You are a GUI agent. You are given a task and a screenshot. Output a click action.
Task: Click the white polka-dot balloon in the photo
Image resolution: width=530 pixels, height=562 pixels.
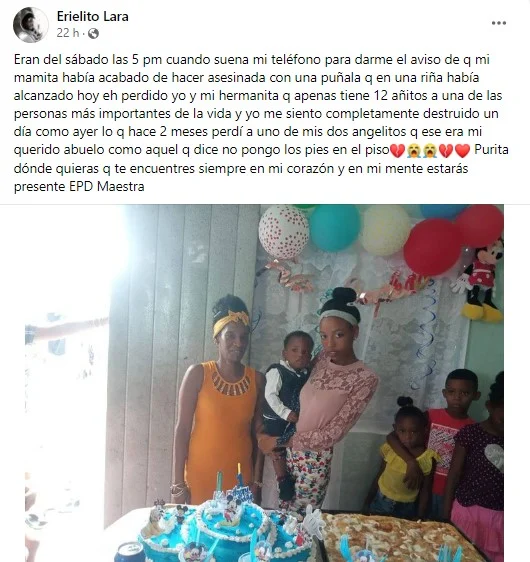click(283, 231)
